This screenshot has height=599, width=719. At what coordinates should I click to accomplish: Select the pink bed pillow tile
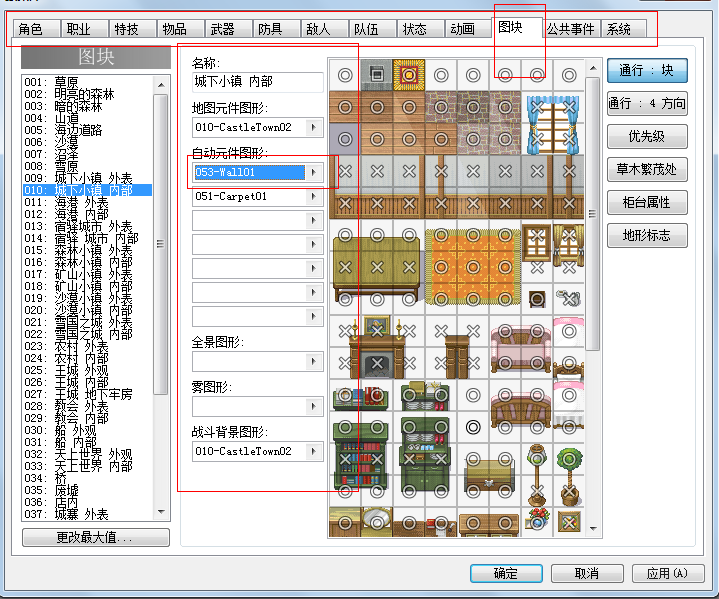[569, 331]
